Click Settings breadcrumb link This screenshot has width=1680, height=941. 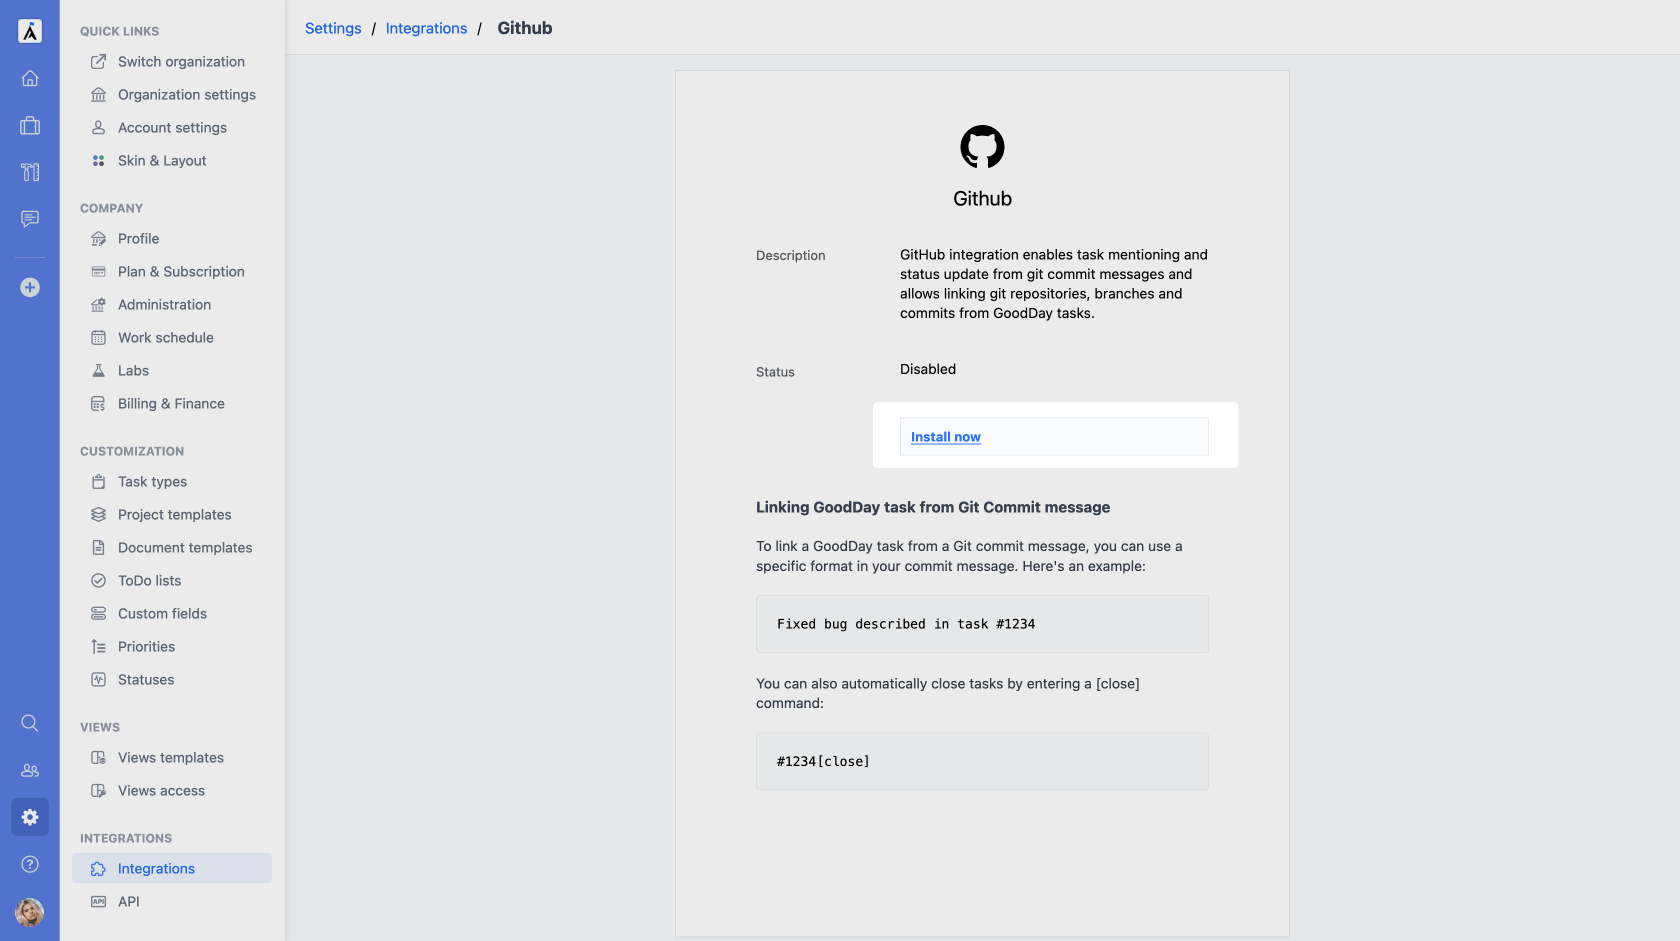coord(333,28)
